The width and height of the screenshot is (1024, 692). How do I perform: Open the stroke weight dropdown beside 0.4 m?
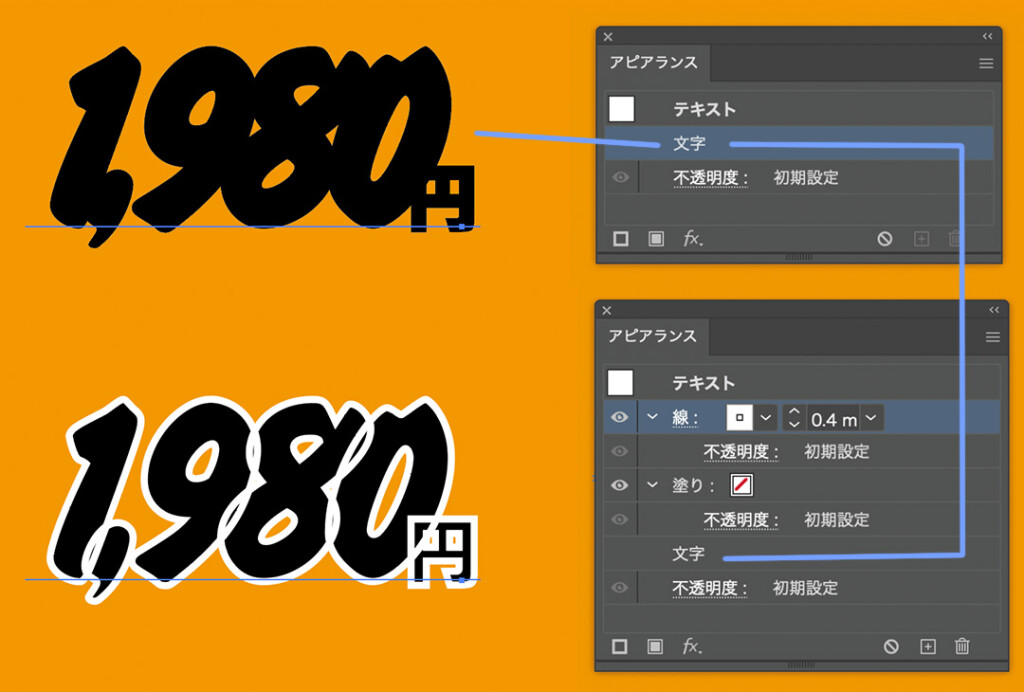[872, 417]
